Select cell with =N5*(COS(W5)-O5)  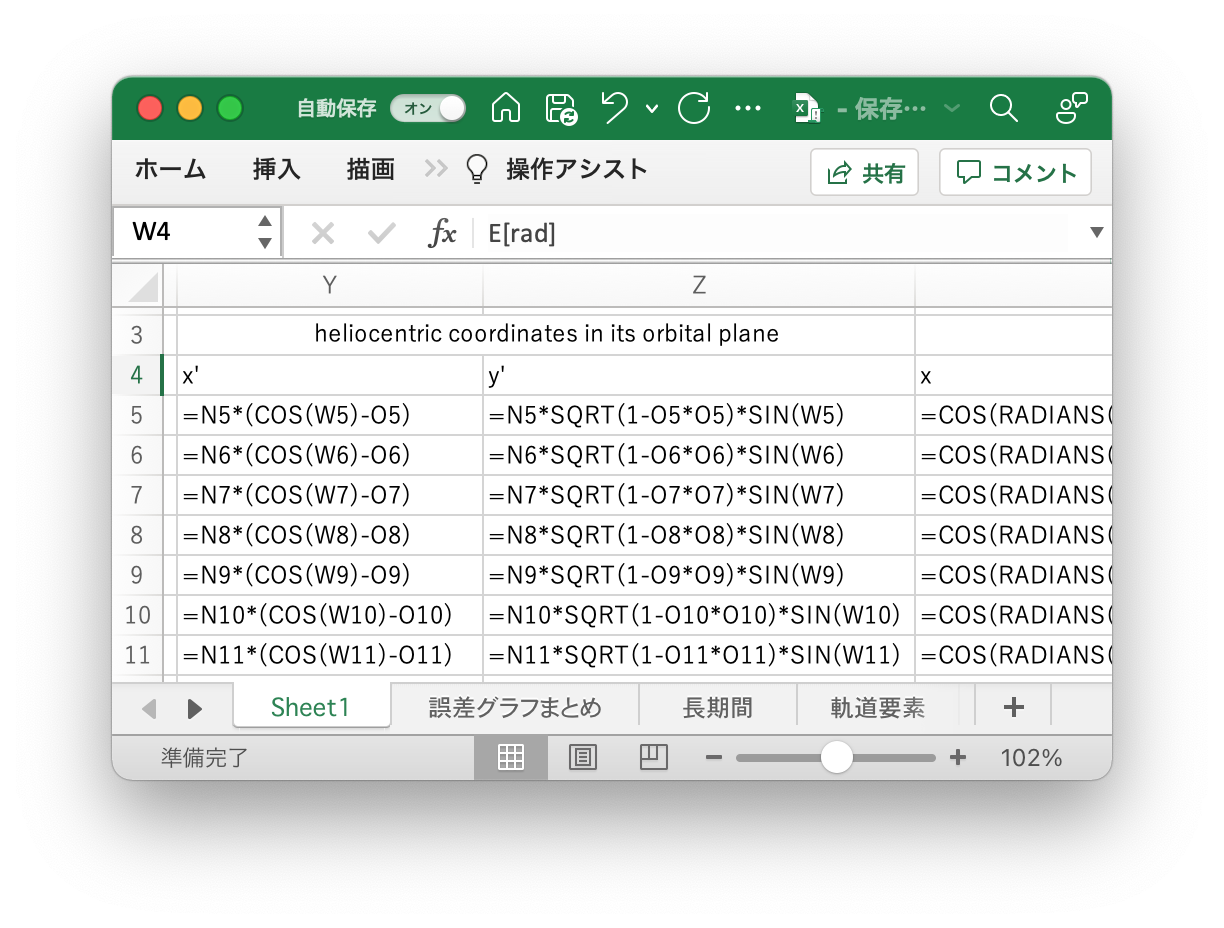[x=330, y=415]
